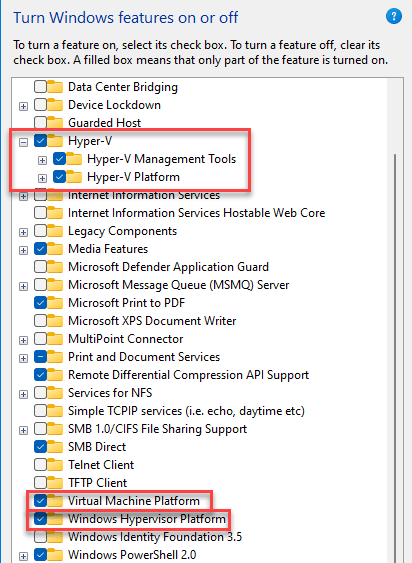The width and height of the screenshot is (412, 563).
Task: Uncheck Hyper-V Management Tools checkbox
Action: click(x=59, y=159)
